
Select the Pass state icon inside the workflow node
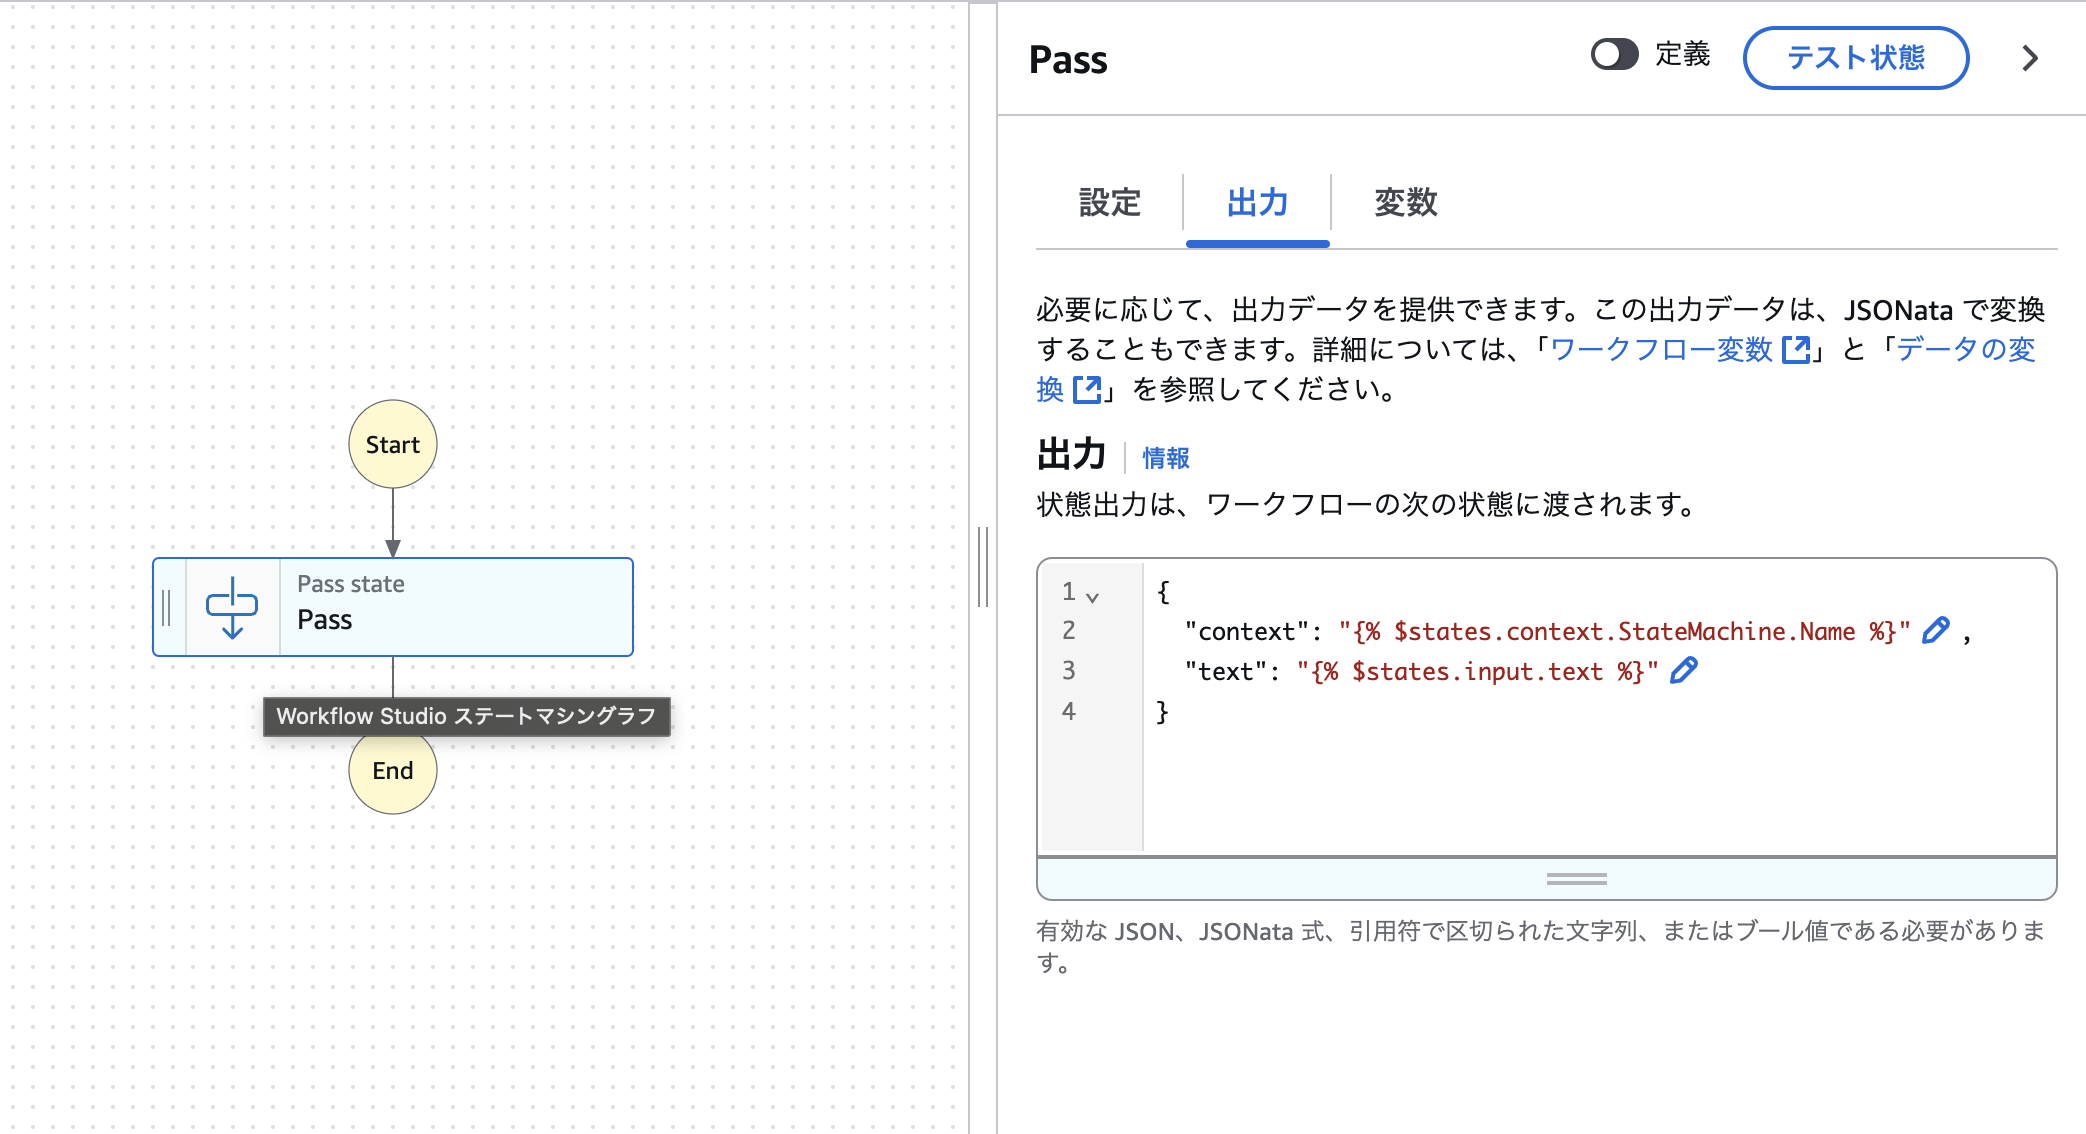pyautogui.click(x=233, y=606)
